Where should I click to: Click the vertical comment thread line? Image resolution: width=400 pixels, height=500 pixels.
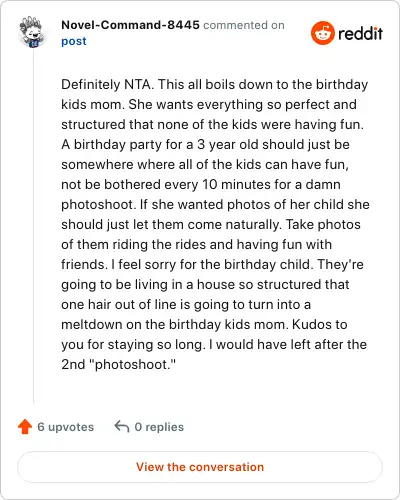(x=33, y=227)
